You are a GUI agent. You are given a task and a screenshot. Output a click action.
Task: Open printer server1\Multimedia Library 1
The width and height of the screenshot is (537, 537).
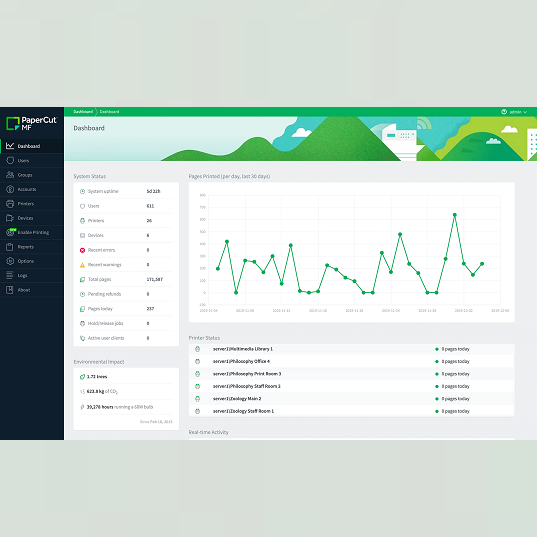[242, 349]
